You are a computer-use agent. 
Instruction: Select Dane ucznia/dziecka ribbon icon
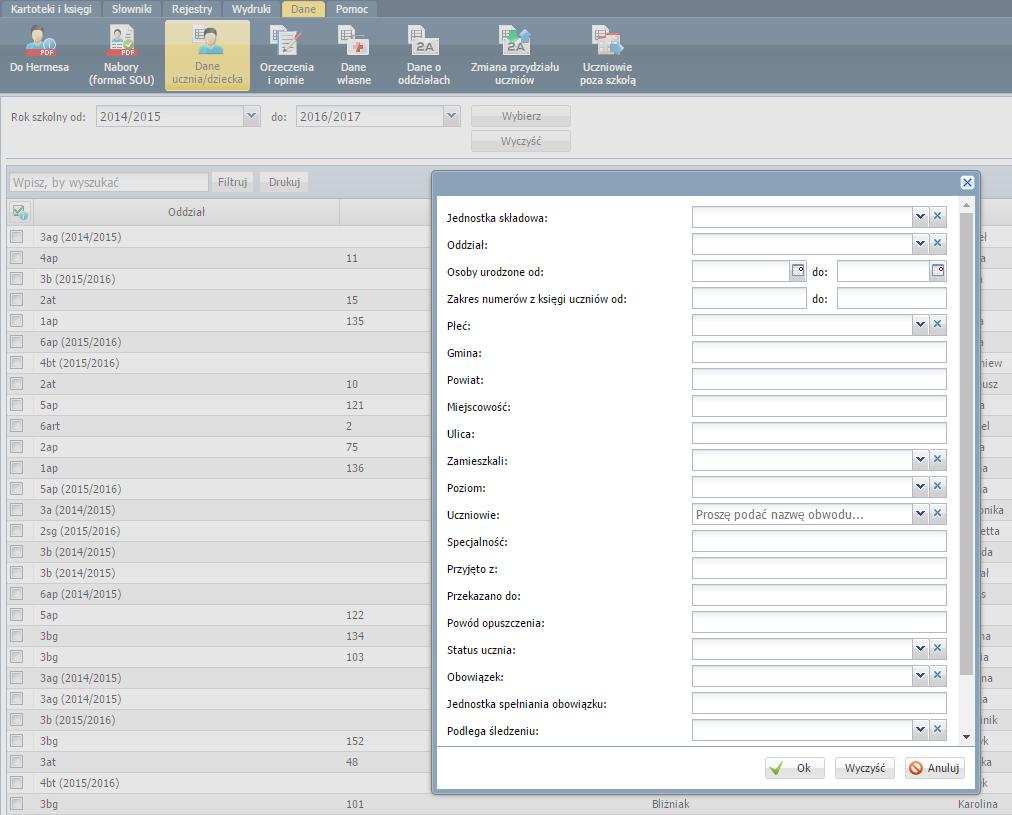[207, 55]
